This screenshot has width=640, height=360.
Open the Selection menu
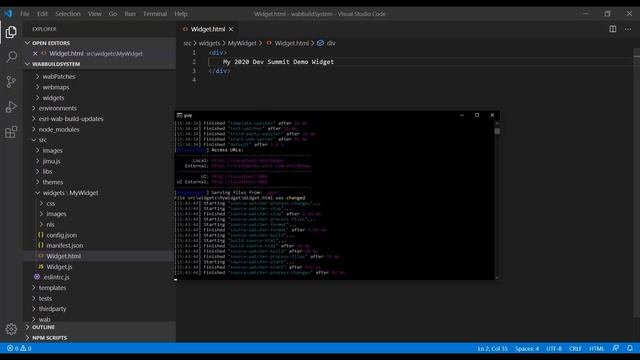click(68, 14)
